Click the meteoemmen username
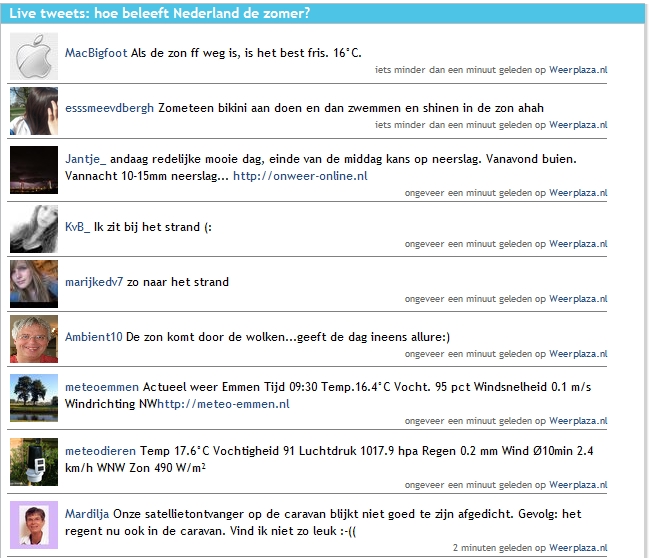The width and height of the screenshot is (649, 558). tap(102, 387)
